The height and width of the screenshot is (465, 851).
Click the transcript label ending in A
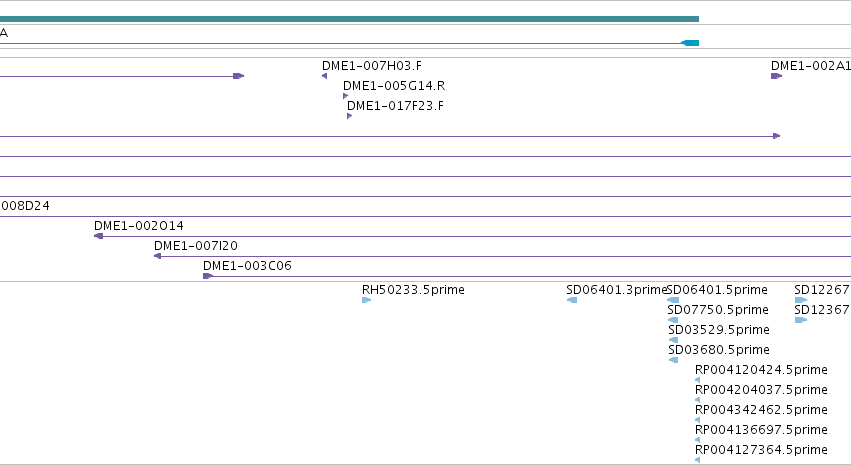click(4, 33)
